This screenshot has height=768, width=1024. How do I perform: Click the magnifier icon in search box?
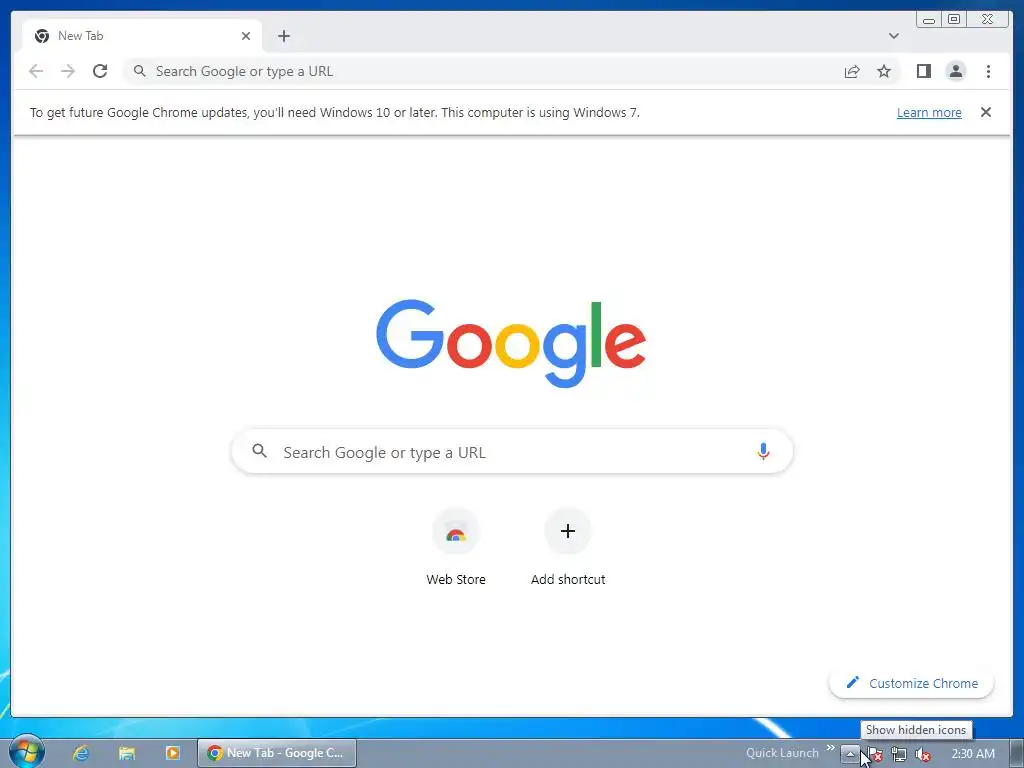tap(259, 451)
